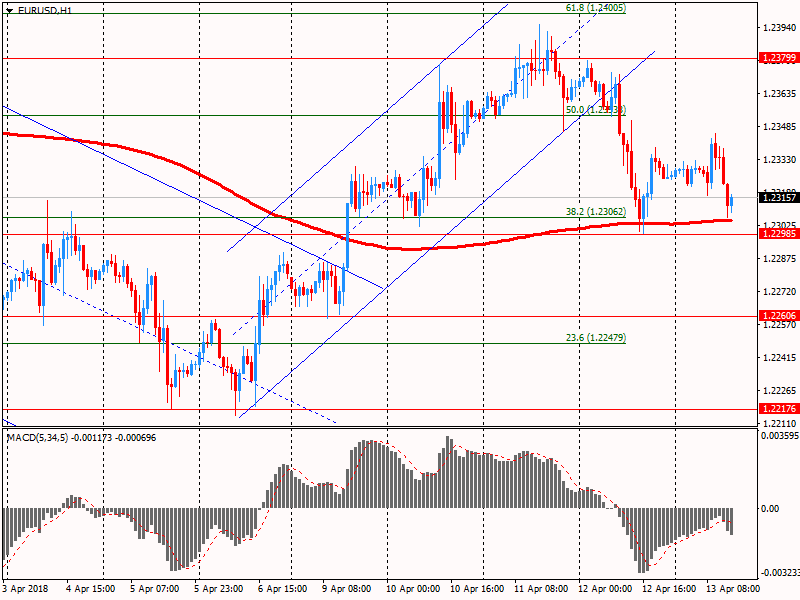Click the 1.23330 price scale value
The image size is (800, 600).
point(779,160)
